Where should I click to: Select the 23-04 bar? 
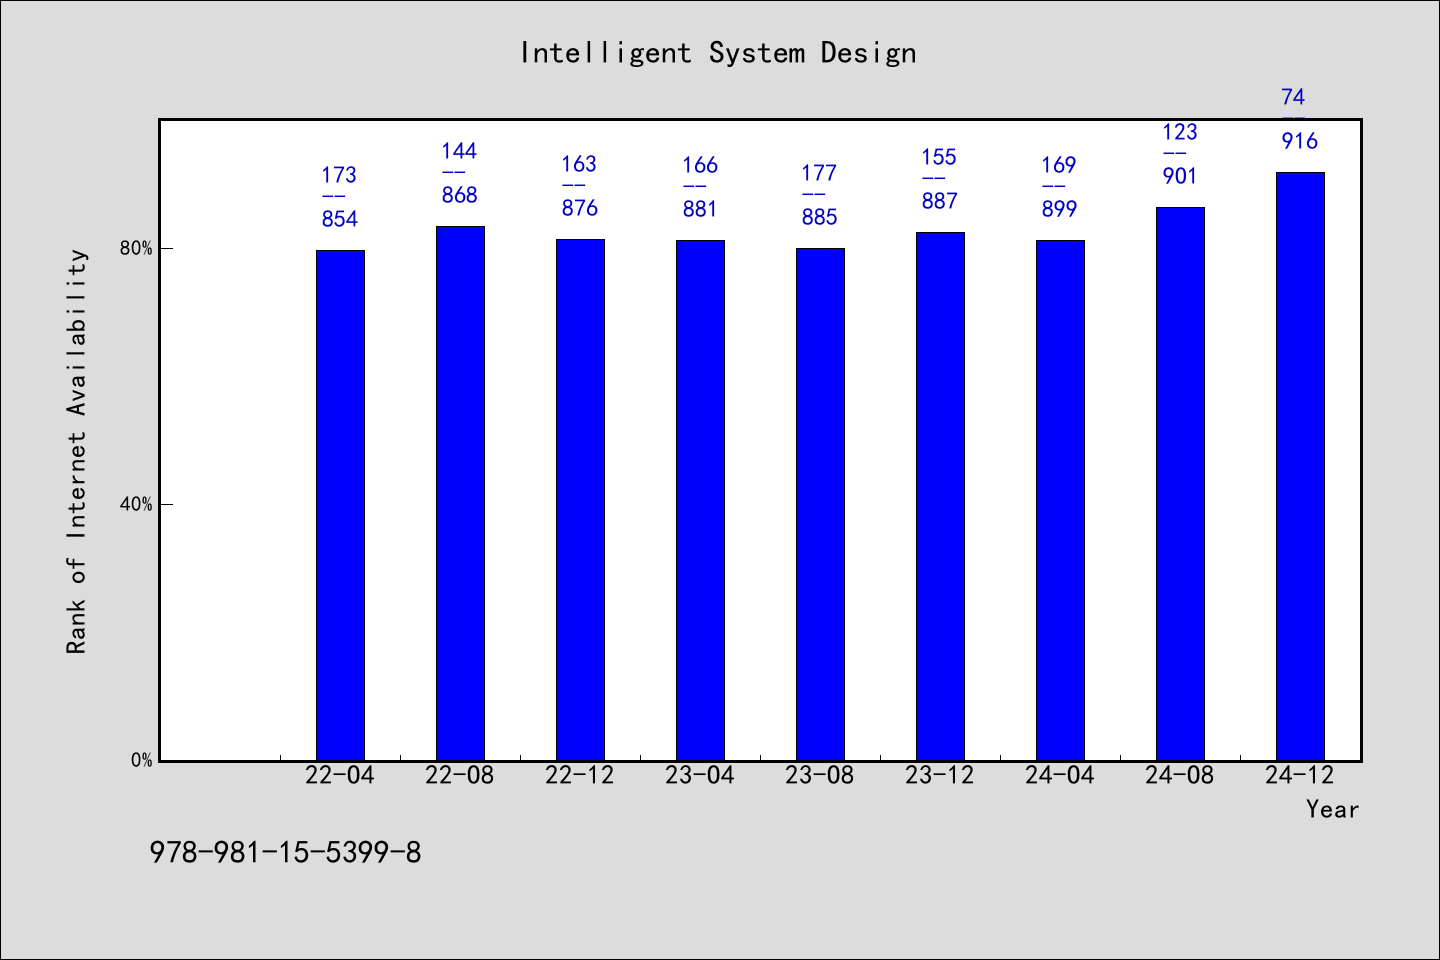point(700,500)
